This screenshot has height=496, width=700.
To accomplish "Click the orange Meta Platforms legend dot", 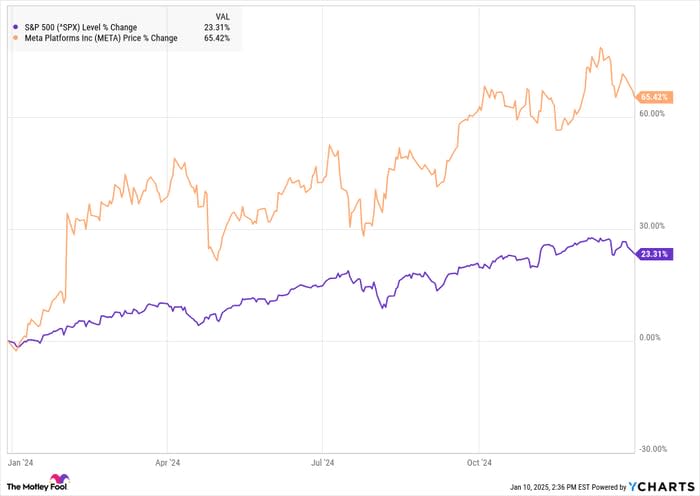I will tap(16, 38).
